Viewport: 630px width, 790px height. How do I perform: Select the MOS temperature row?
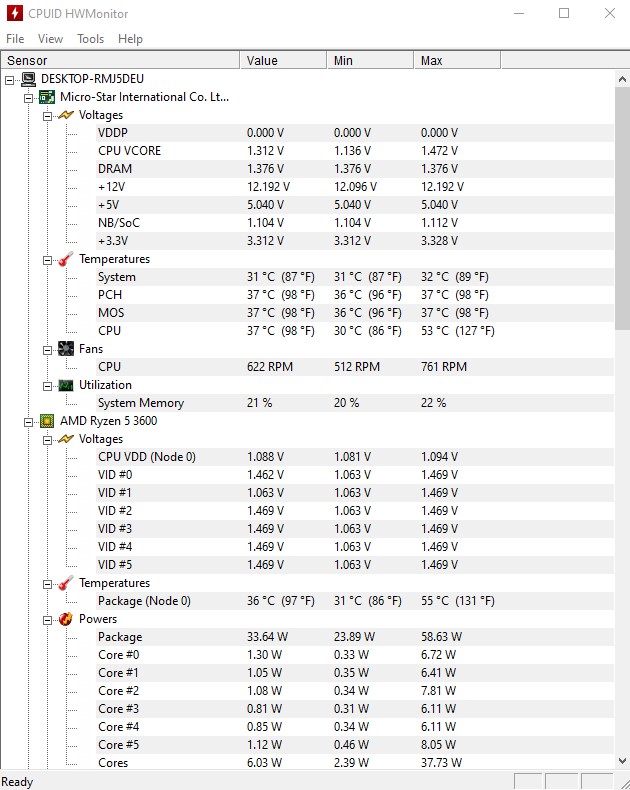coord(355,313)
